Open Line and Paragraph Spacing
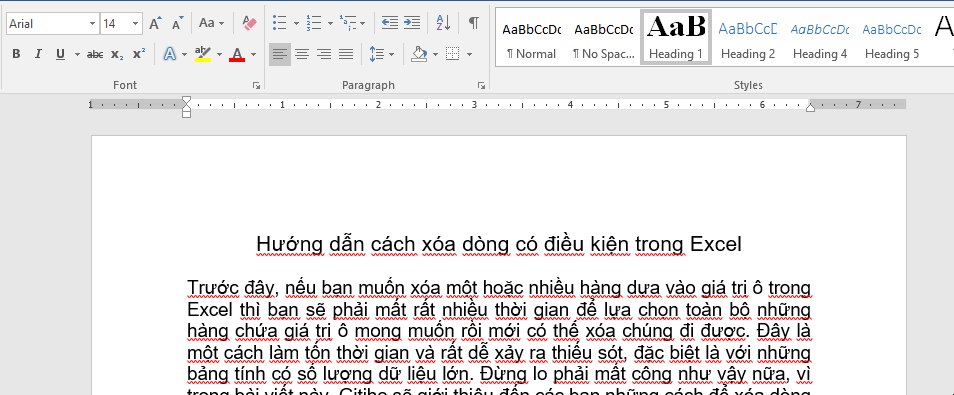Viewport: 954px width, 395px height. [x=381, y=54]
